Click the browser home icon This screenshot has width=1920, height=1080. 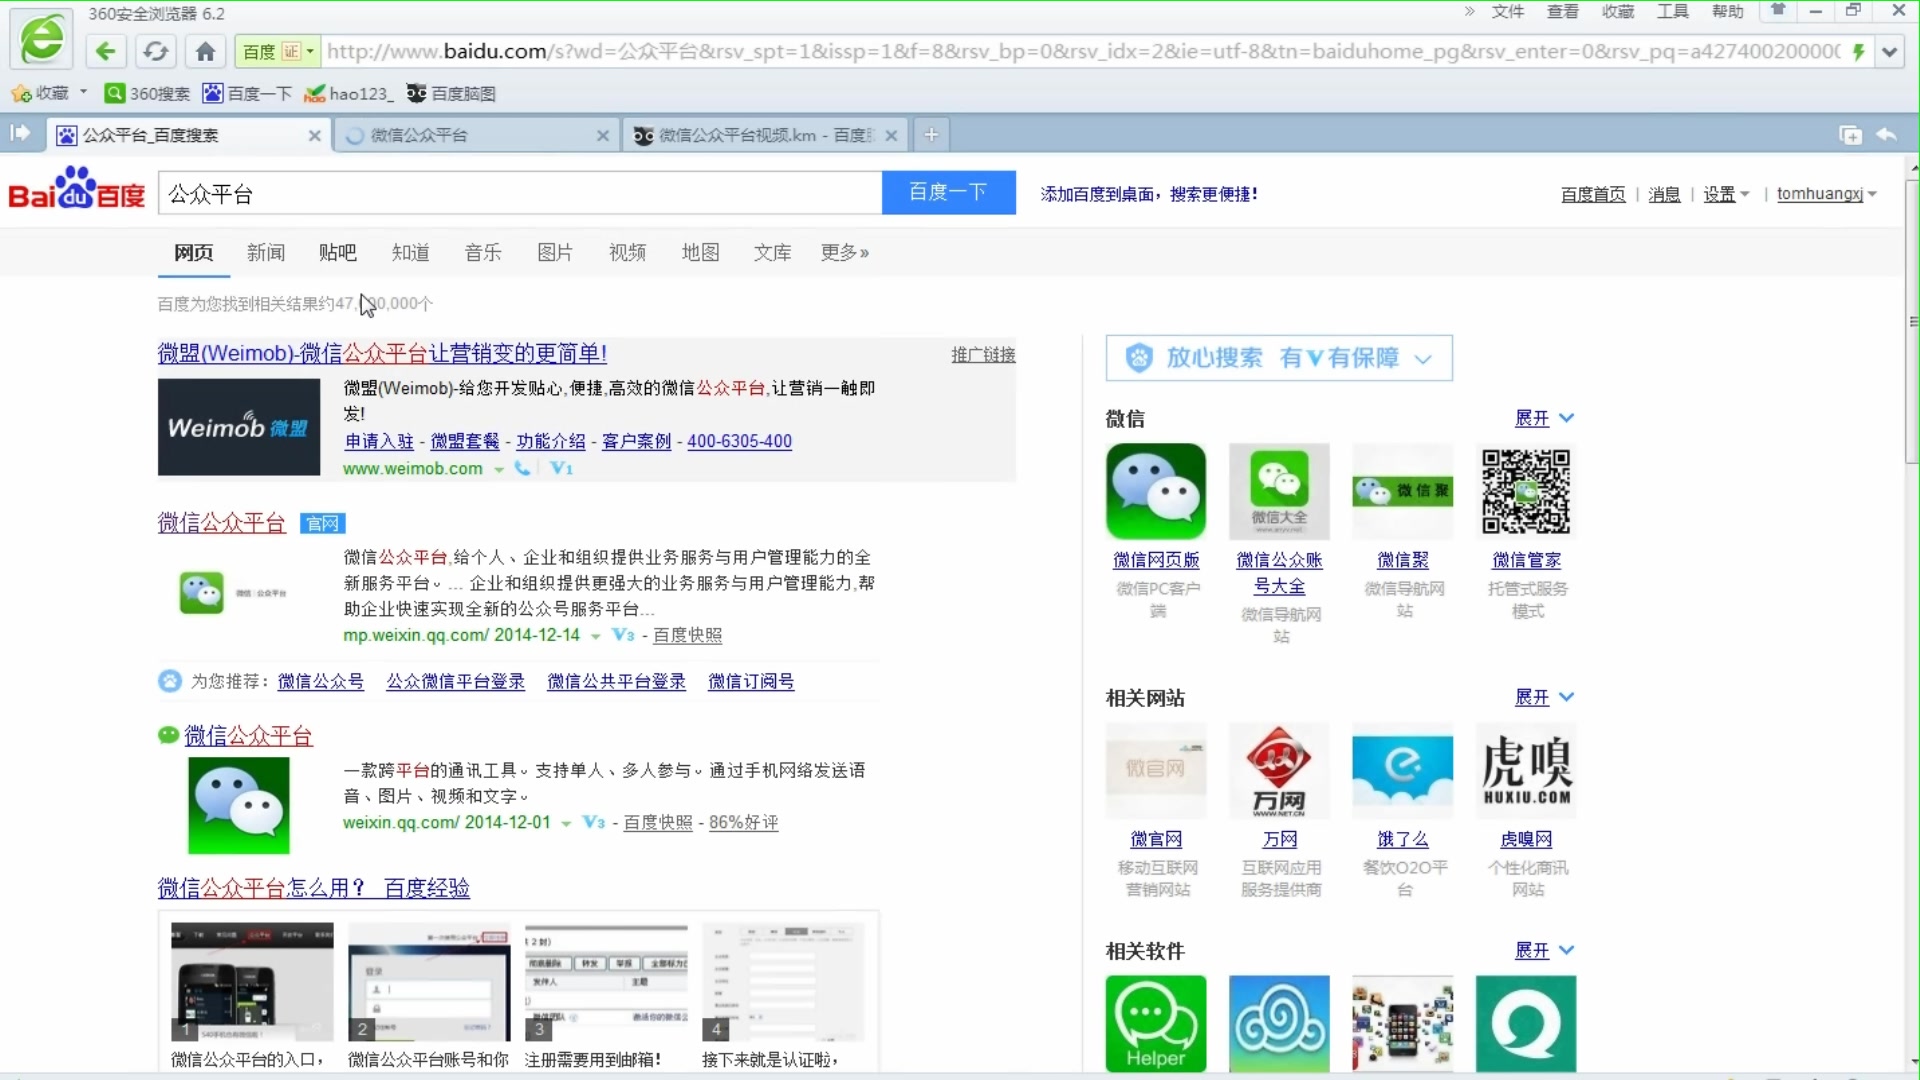click(x=205, y=52)
